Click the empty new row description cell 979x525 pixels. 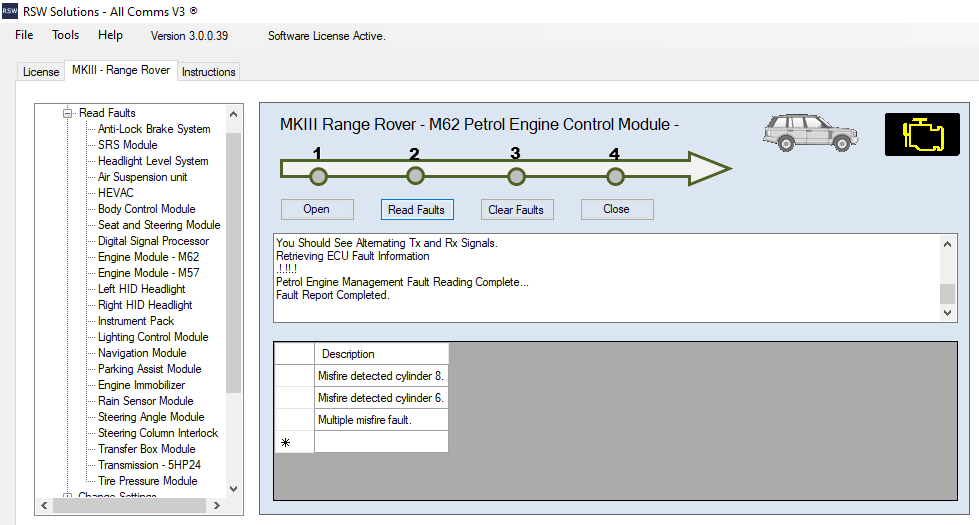pyautogui.click(x=381, y=442)
